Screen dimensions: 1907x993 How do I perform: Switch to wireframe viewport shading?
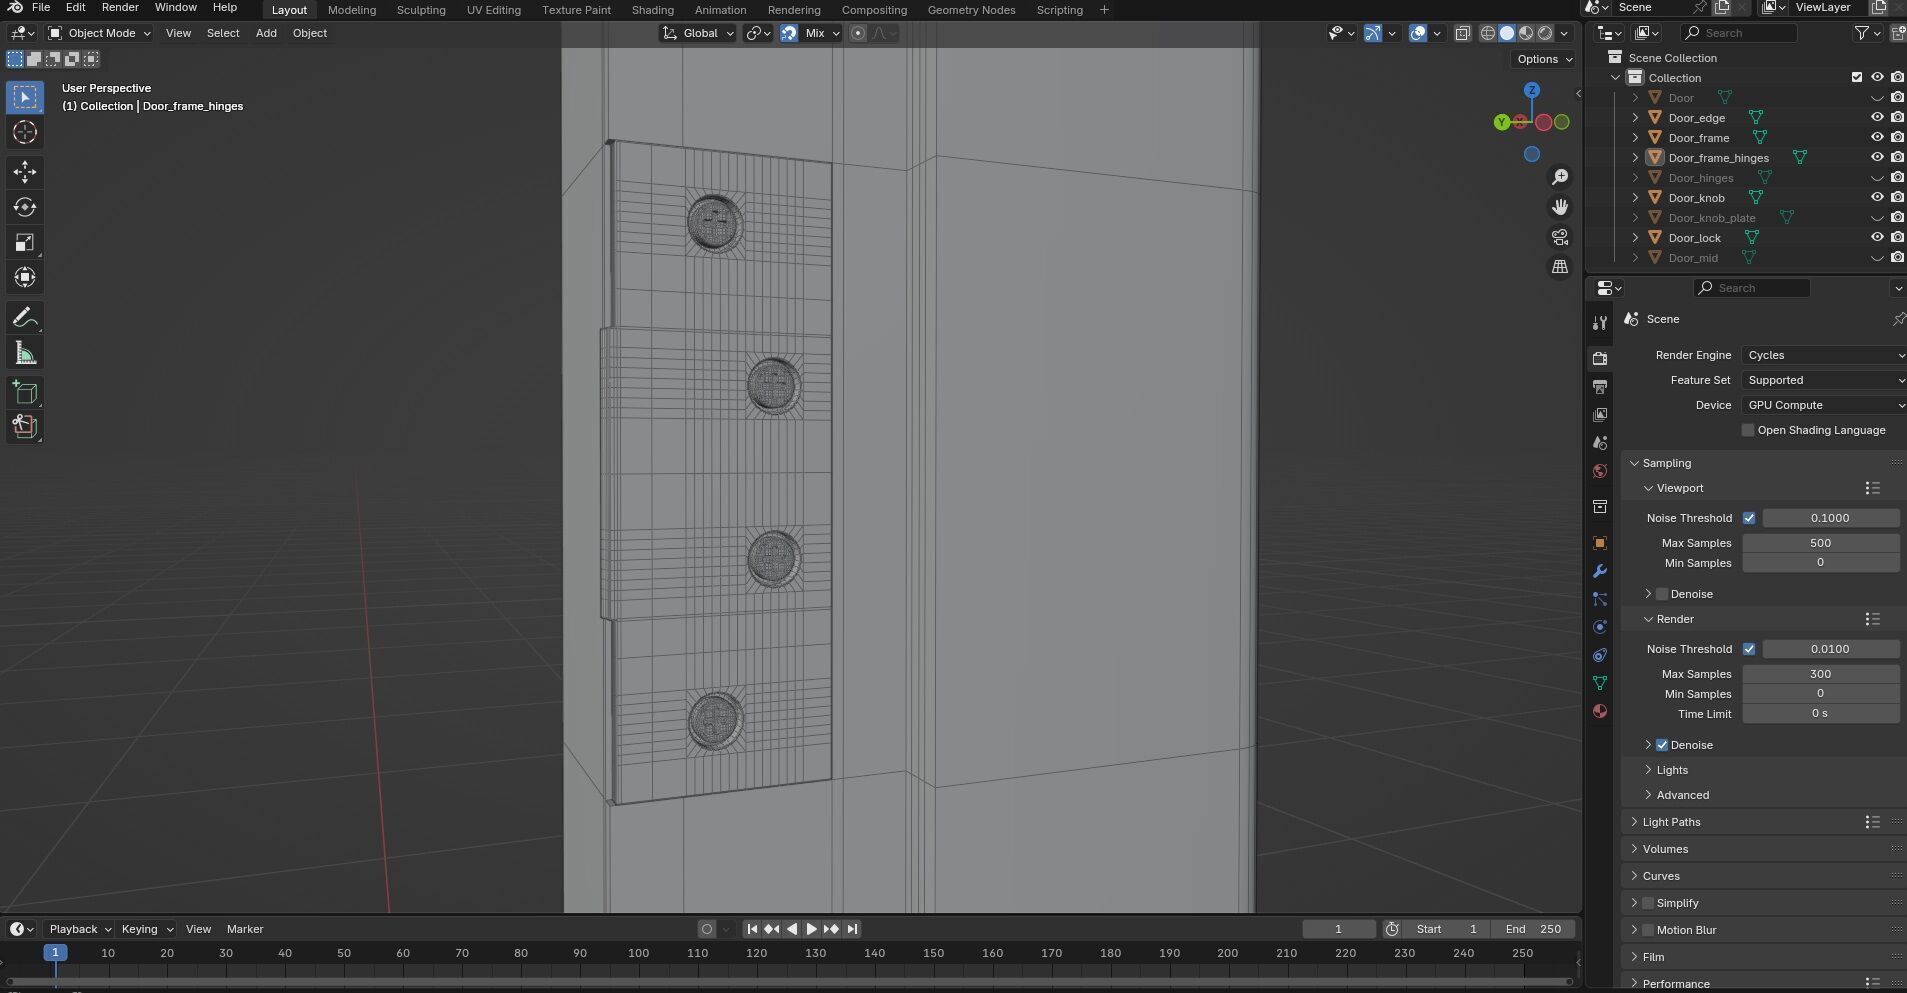click(1488, 33)
